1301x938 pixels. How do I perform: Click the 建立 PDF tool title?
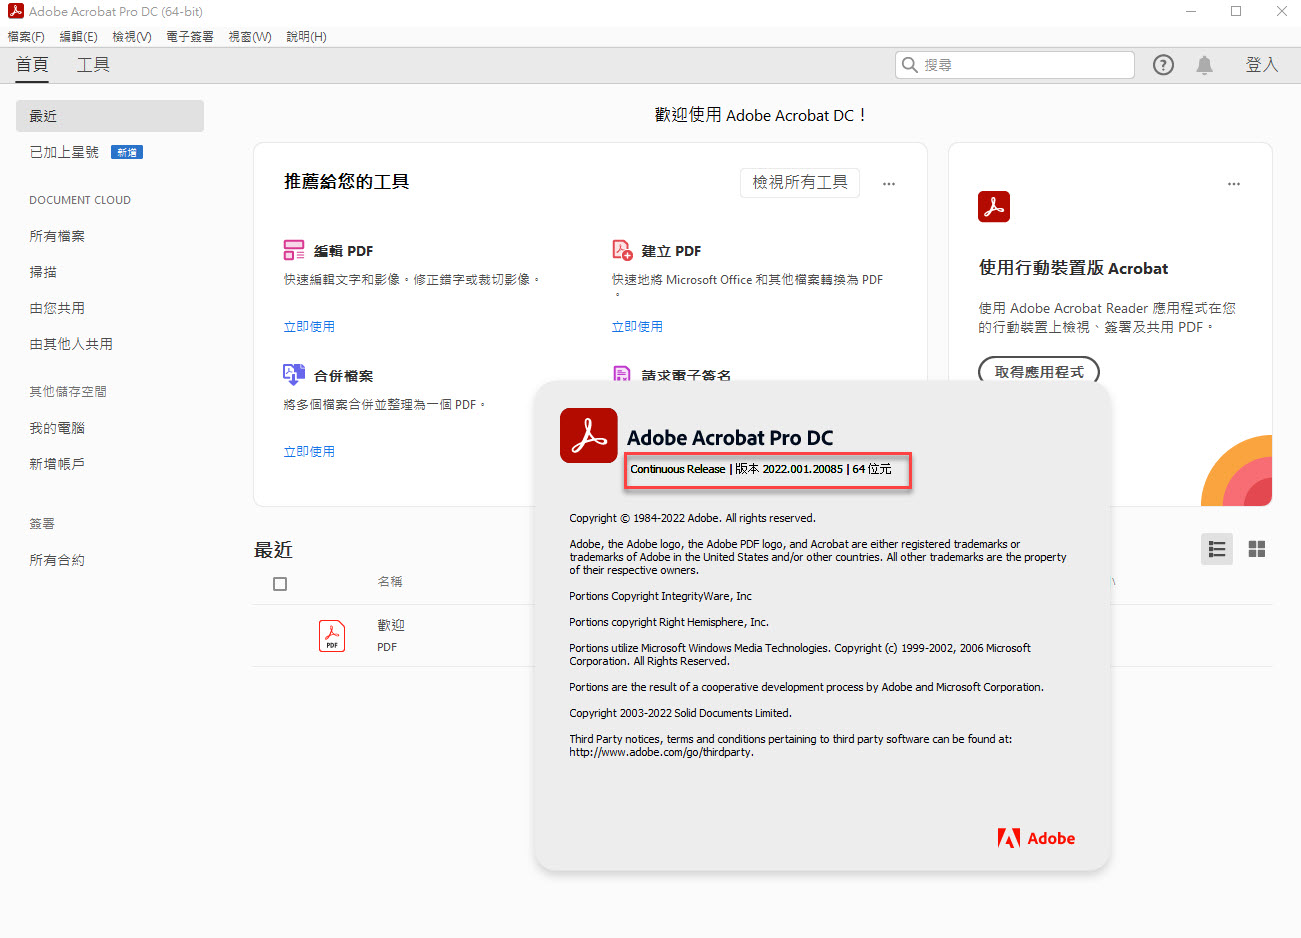(x=671, y=251)
